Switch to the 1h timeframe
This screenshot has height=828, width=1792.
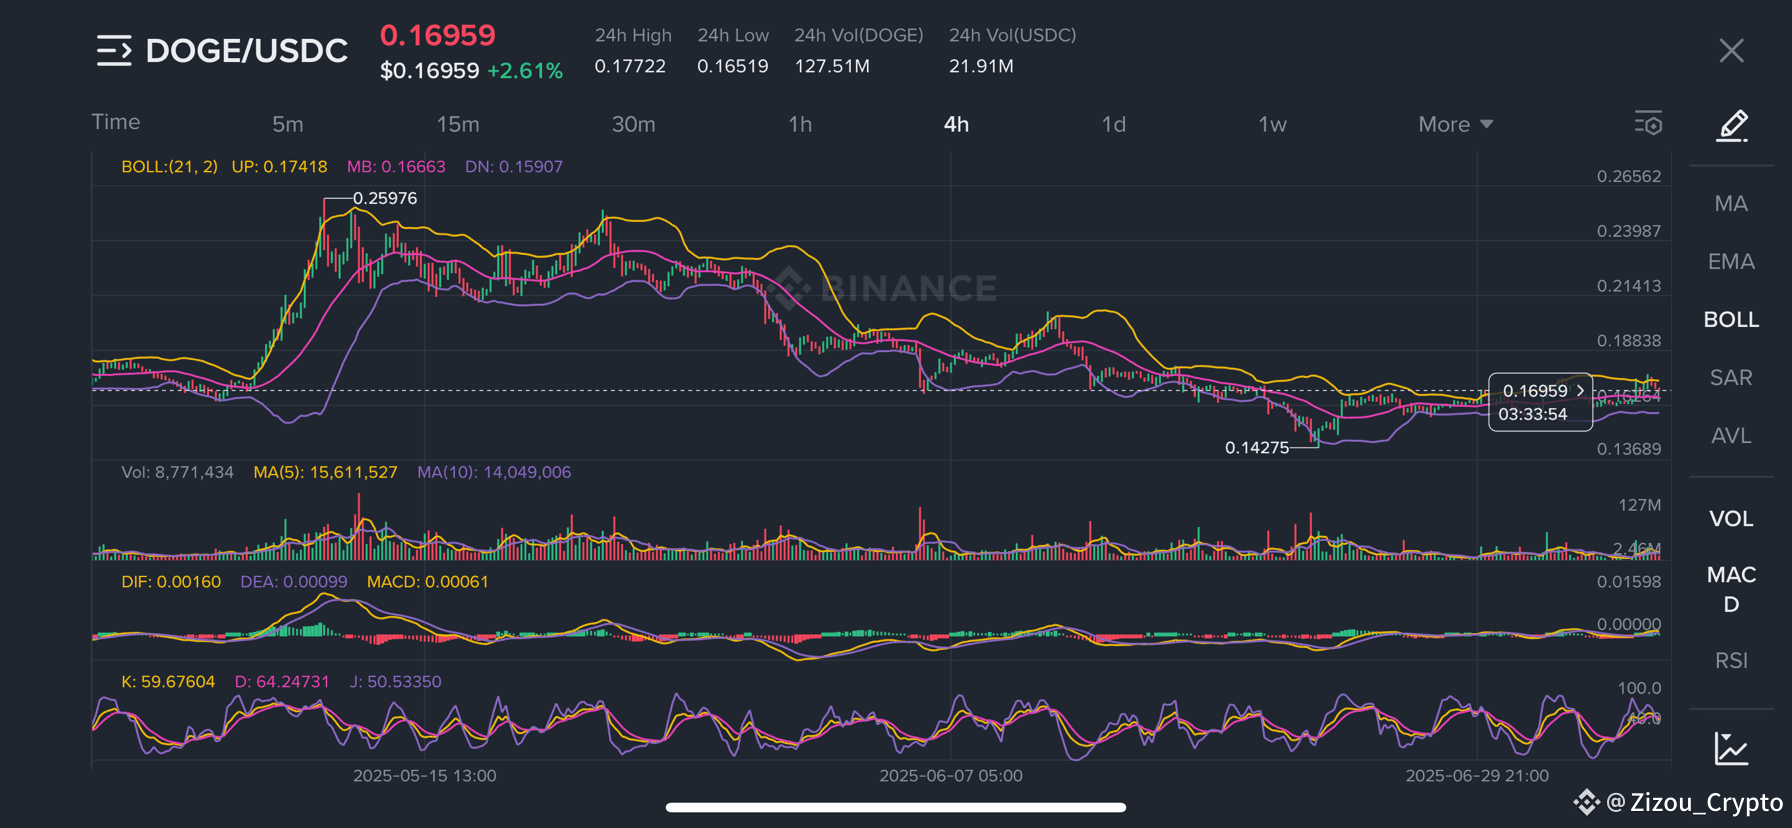click(x=800, y=124)
